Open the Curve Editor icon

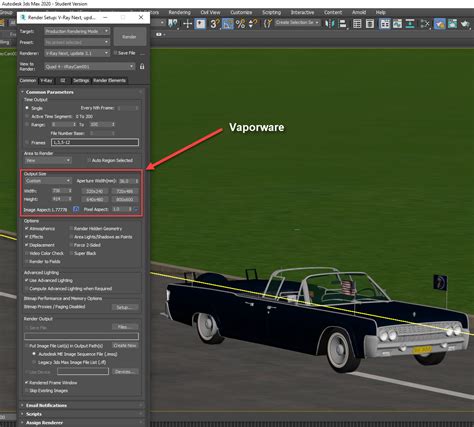[397, 24]
